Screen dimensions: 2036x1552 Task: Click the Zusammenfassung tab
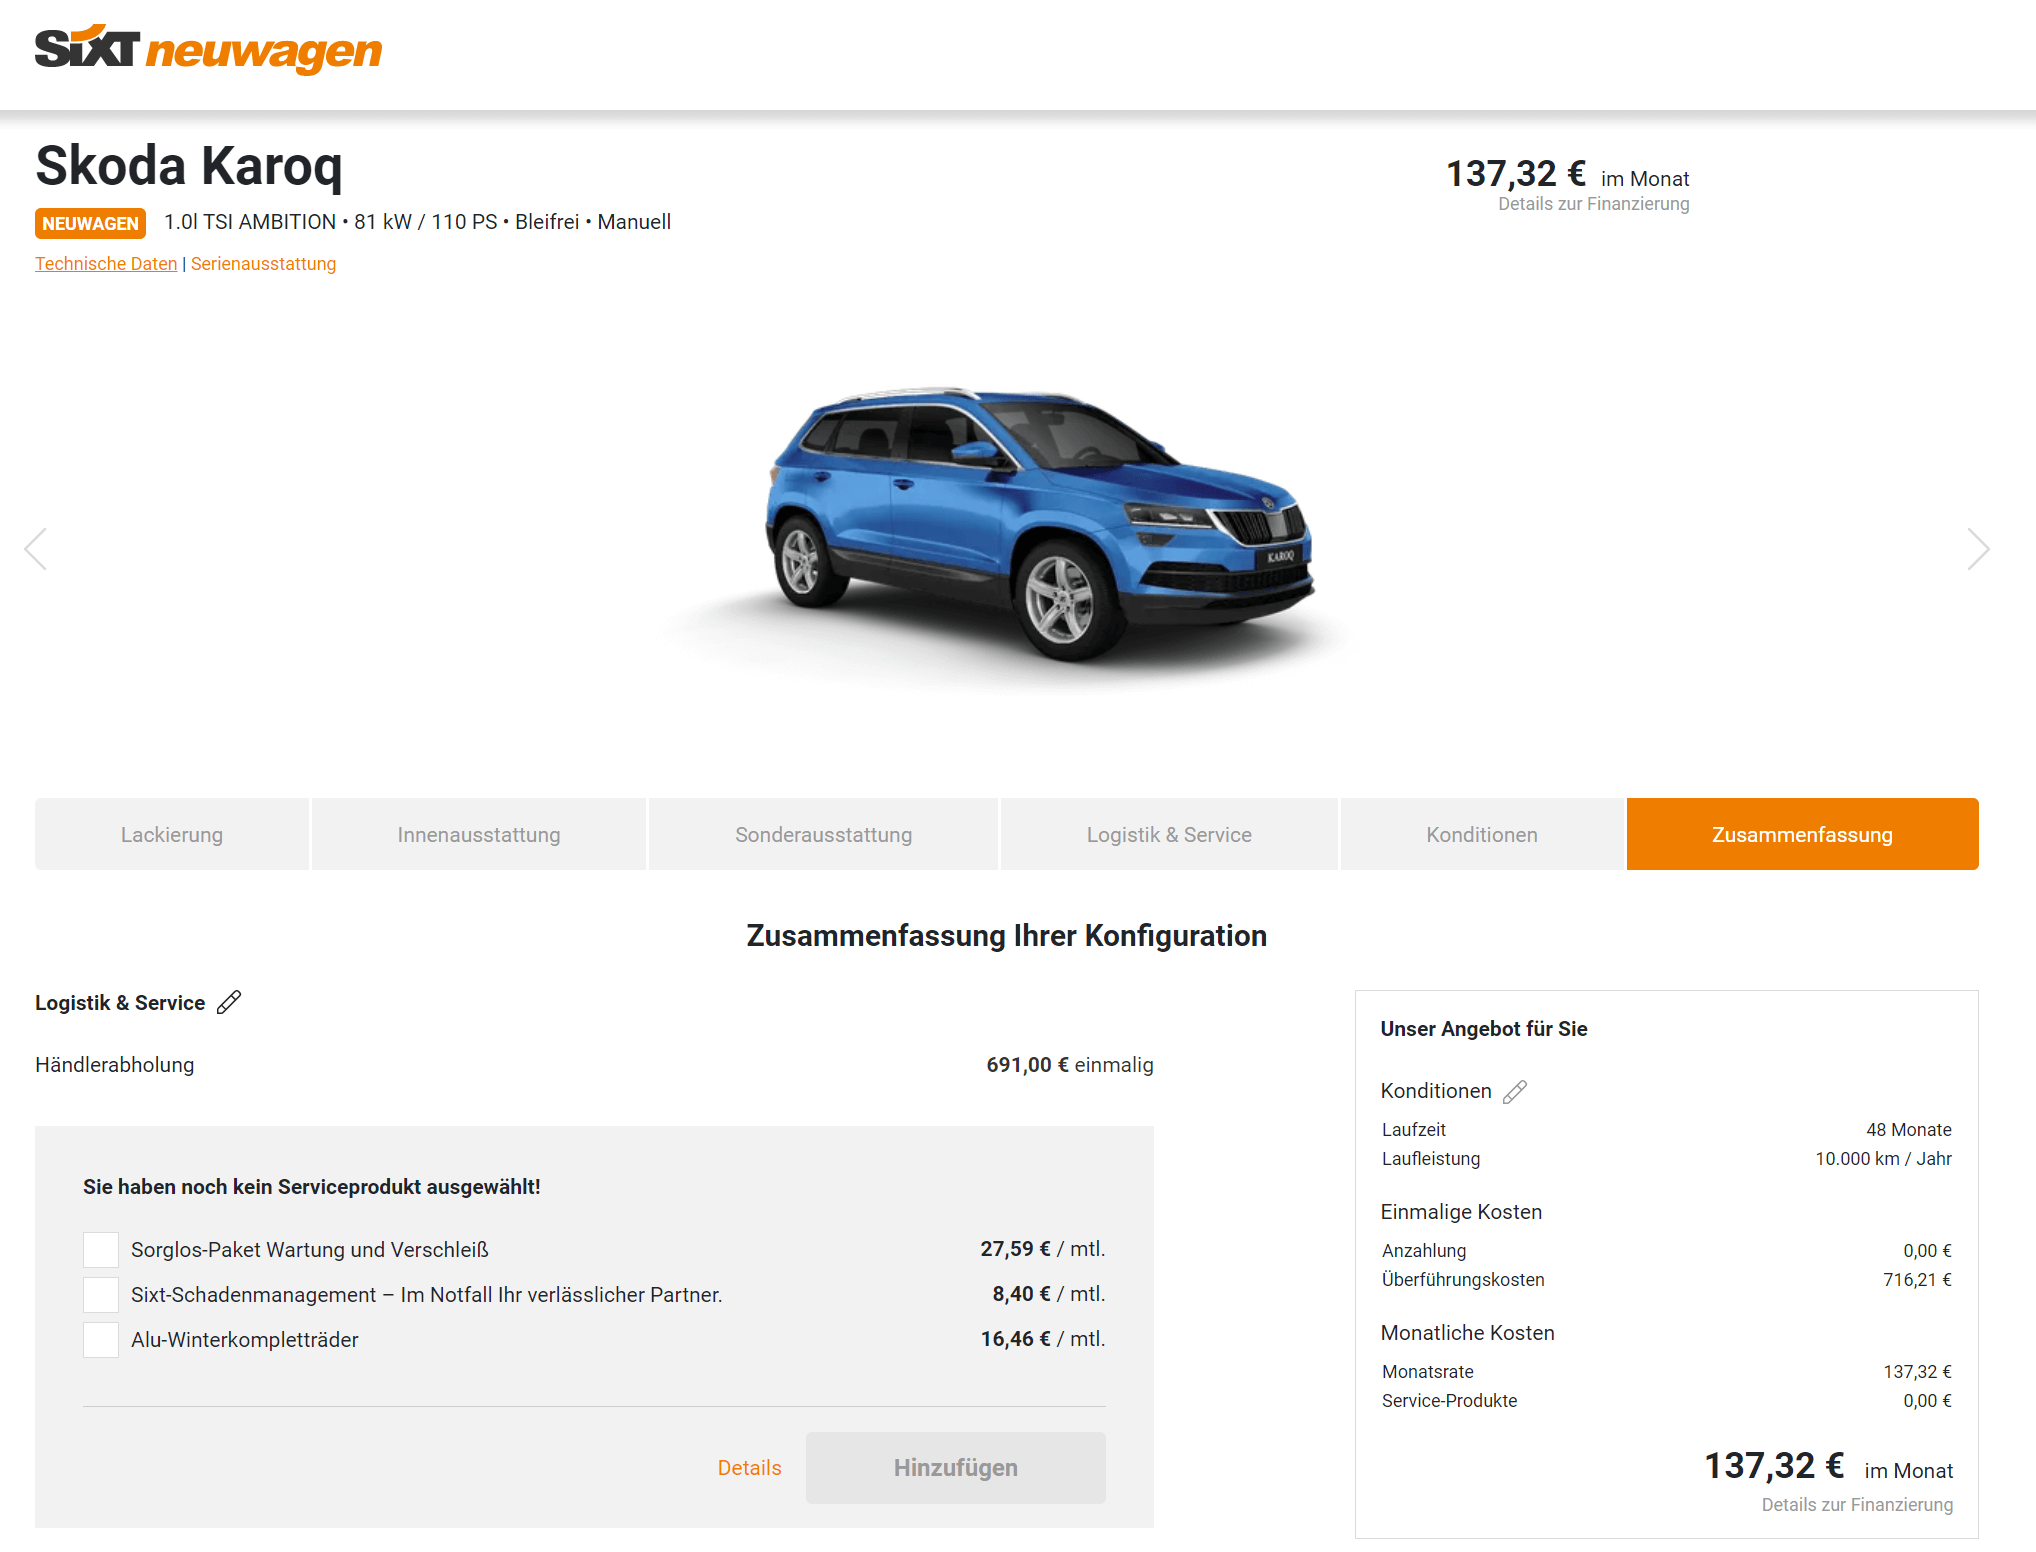coord(1802,834)
